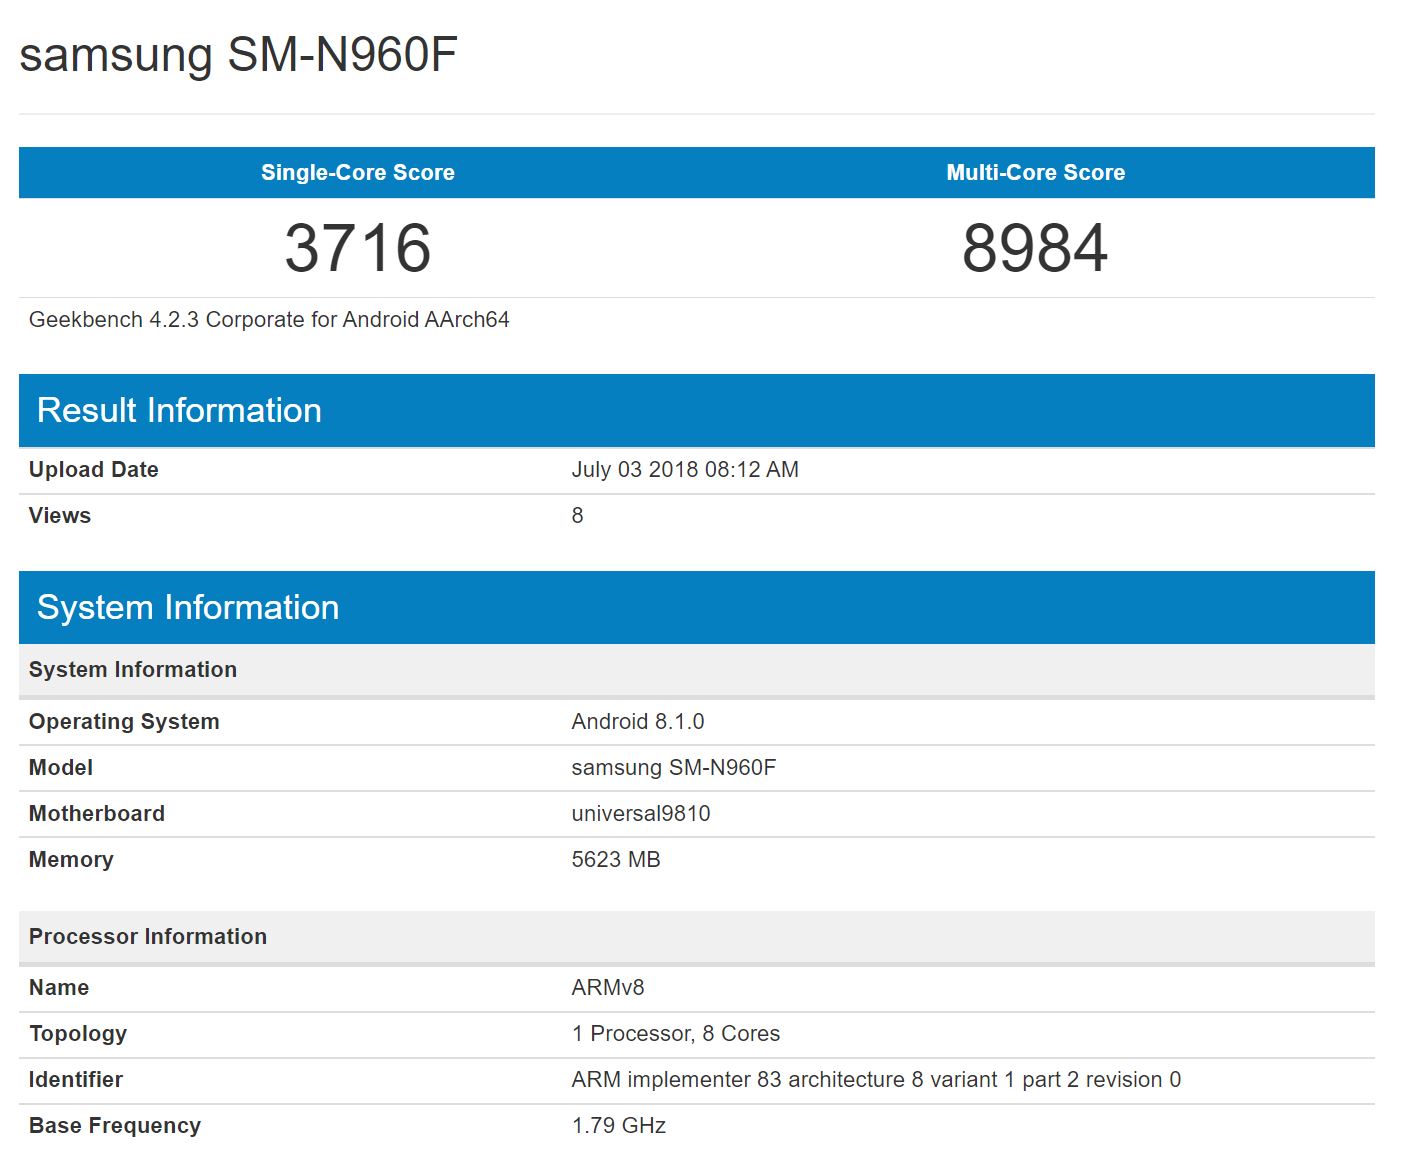Click the samsung SM-N960F value in Model row
The image size is (1407, 1153).
point(673,768)
